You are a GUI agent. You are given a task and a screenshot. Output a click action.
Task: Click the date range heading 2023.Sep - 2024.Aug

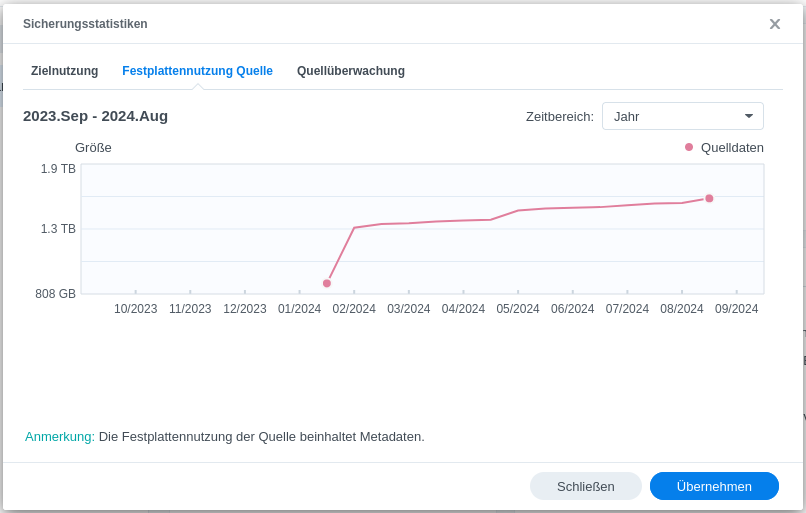[x=96, y=116]
